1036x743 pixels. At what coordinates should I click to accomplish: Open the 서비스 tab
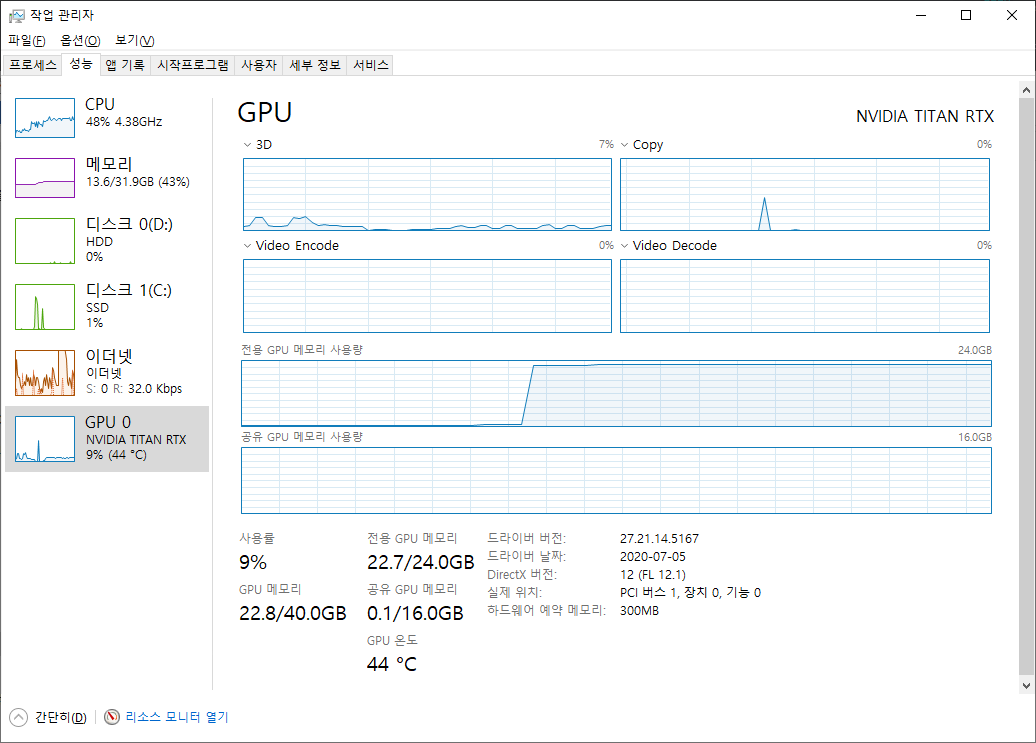click(371, 65)
